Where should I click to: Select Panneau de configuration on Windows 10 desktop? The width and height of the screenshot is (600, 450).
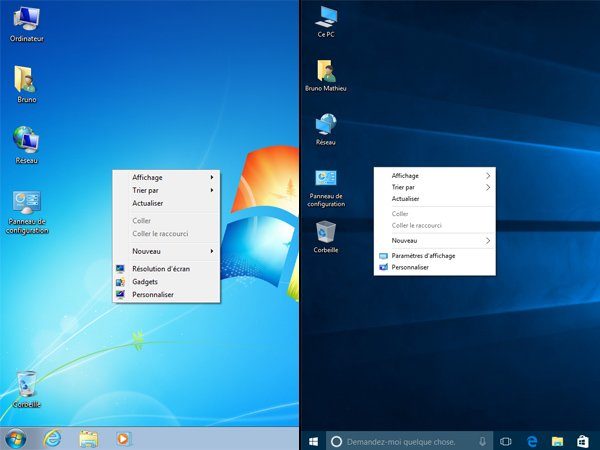[326, 188]
